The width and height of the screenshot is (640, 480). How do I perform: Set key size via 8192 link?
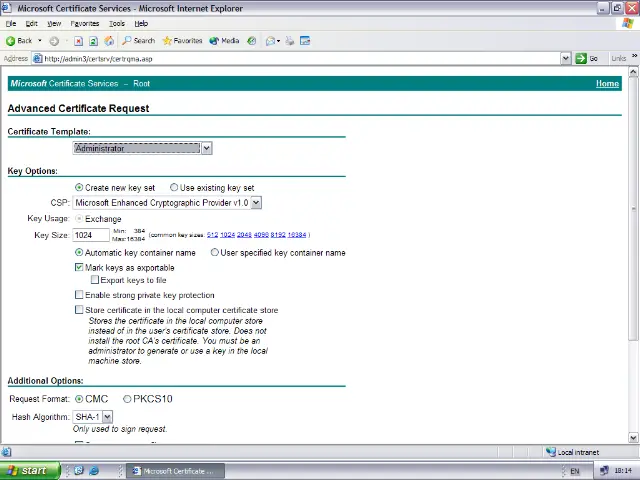coord(278,235)
